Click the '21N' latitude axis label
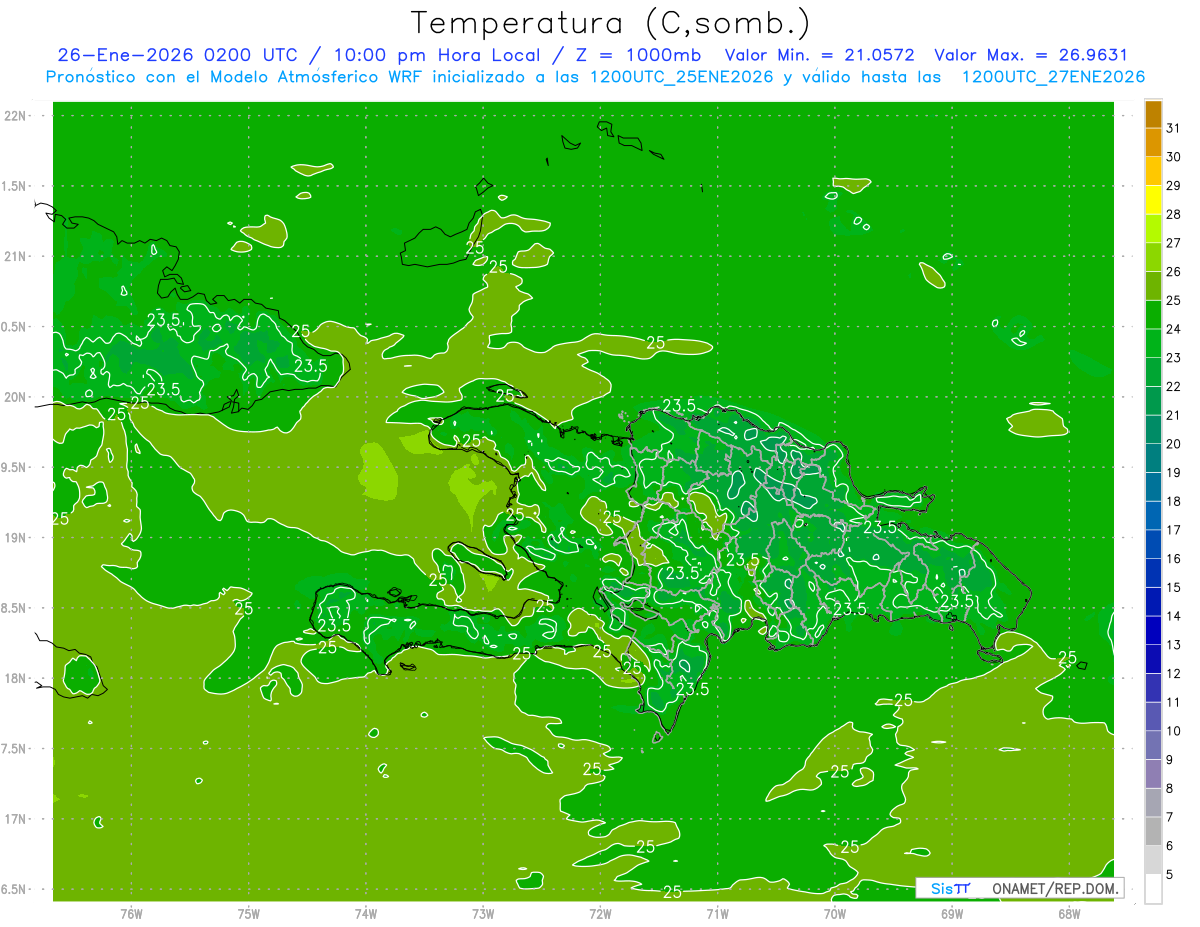Screen dimensions: 1200x927 pyautogui.click(x=16, y=256)
